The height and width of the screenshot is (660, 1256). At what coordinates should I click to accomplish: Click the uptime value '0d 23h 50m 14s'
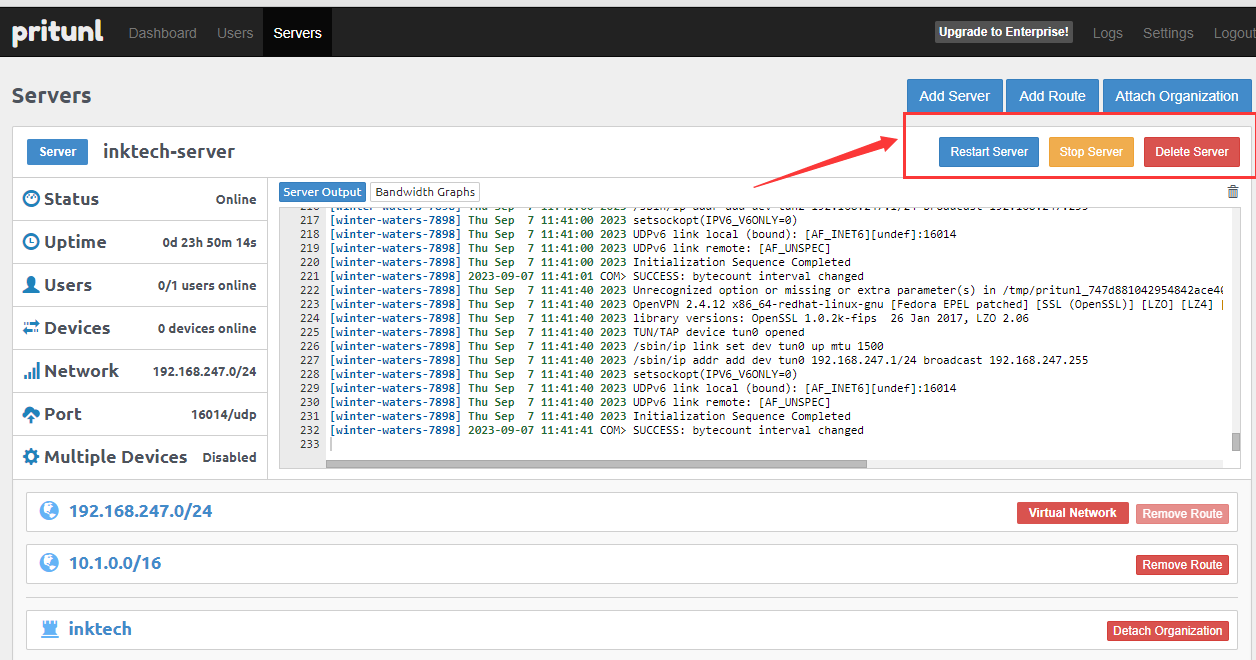point(210,242)
